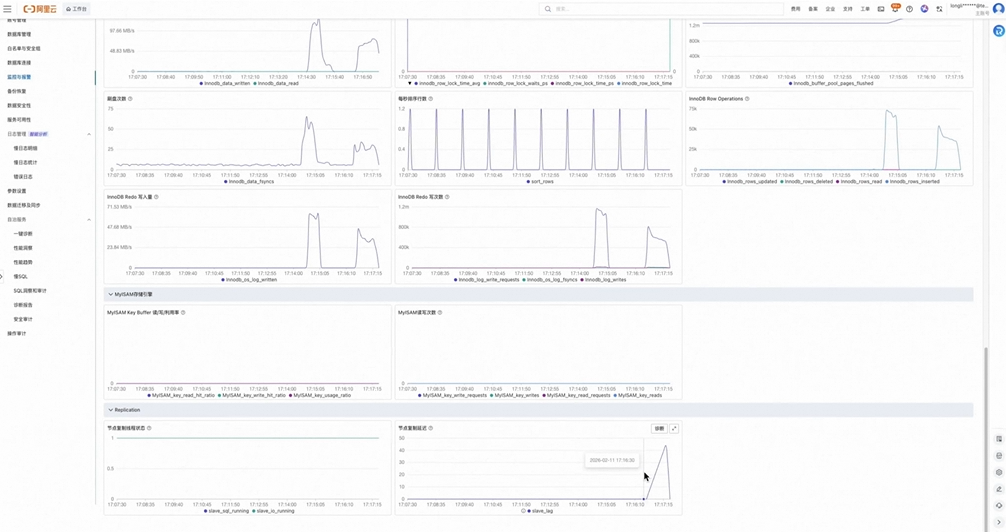Collapse the Replication section
Image resolution: width=1006 pixels, height=532 pixels.
click(x=110, y=410)
